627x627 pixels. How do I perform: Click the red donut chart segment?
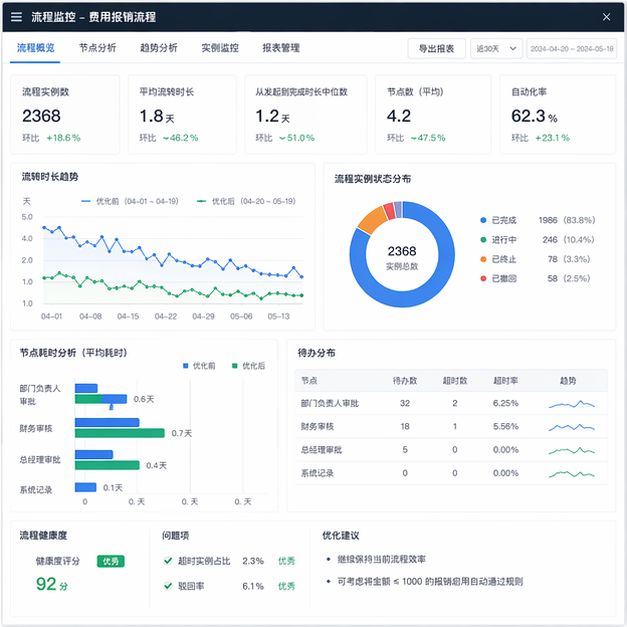click(389, 211)
